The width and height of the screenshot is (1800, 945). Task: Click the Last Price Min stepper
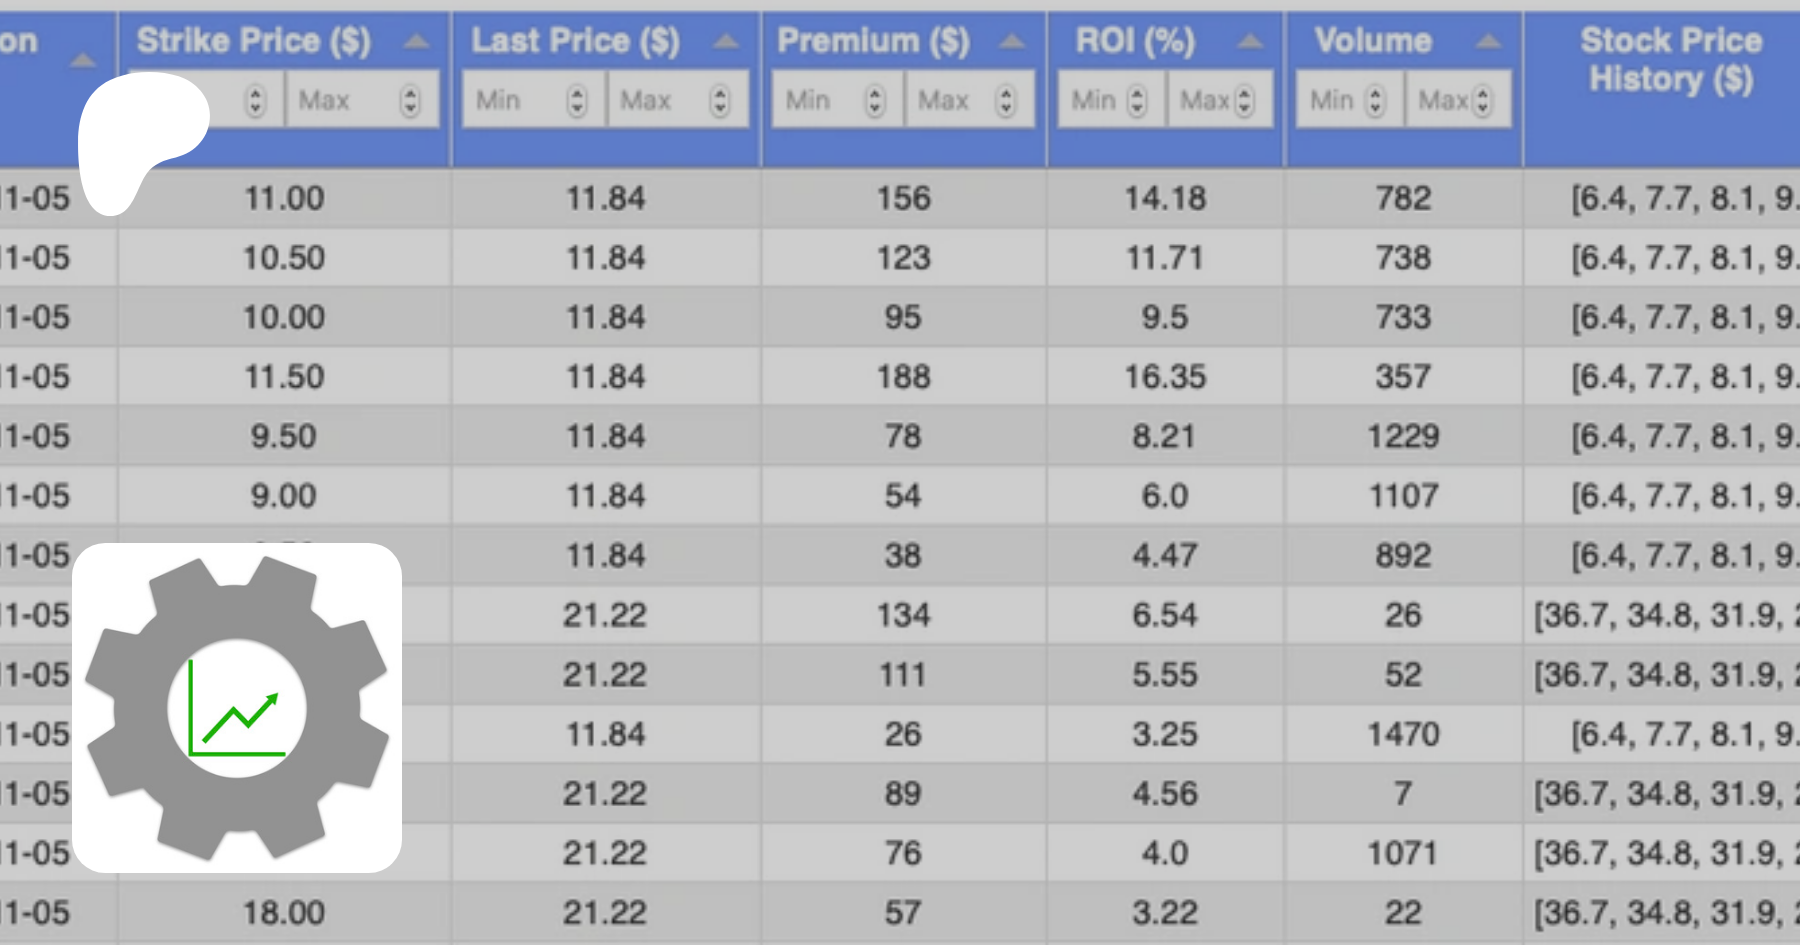577,100
